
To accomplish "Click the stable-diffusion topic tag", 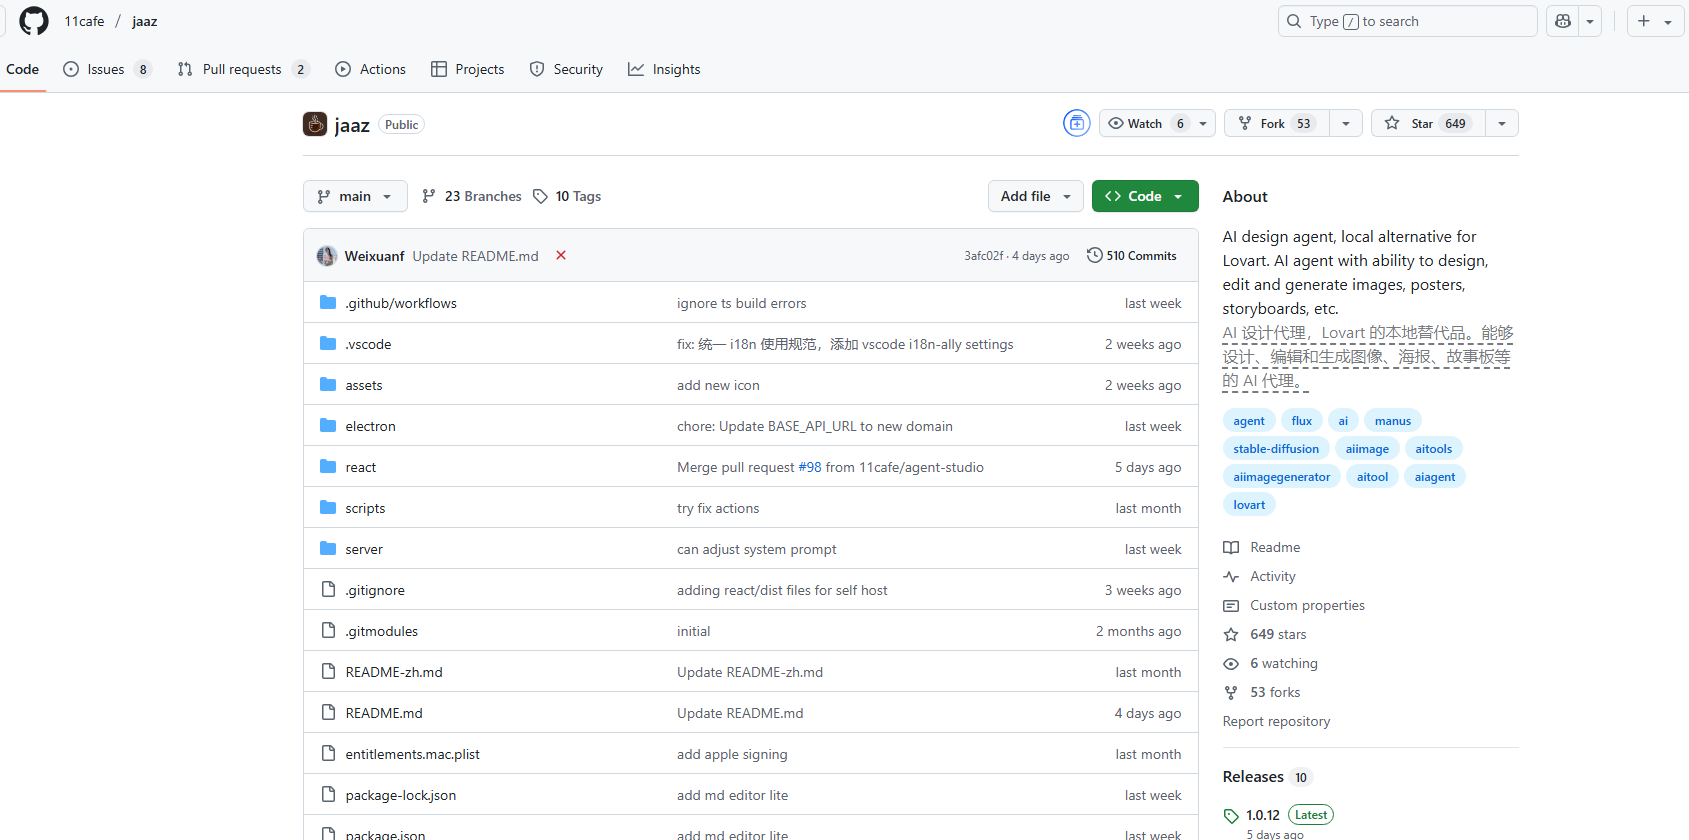I will pyautogui.click(x=1276, y=449).
